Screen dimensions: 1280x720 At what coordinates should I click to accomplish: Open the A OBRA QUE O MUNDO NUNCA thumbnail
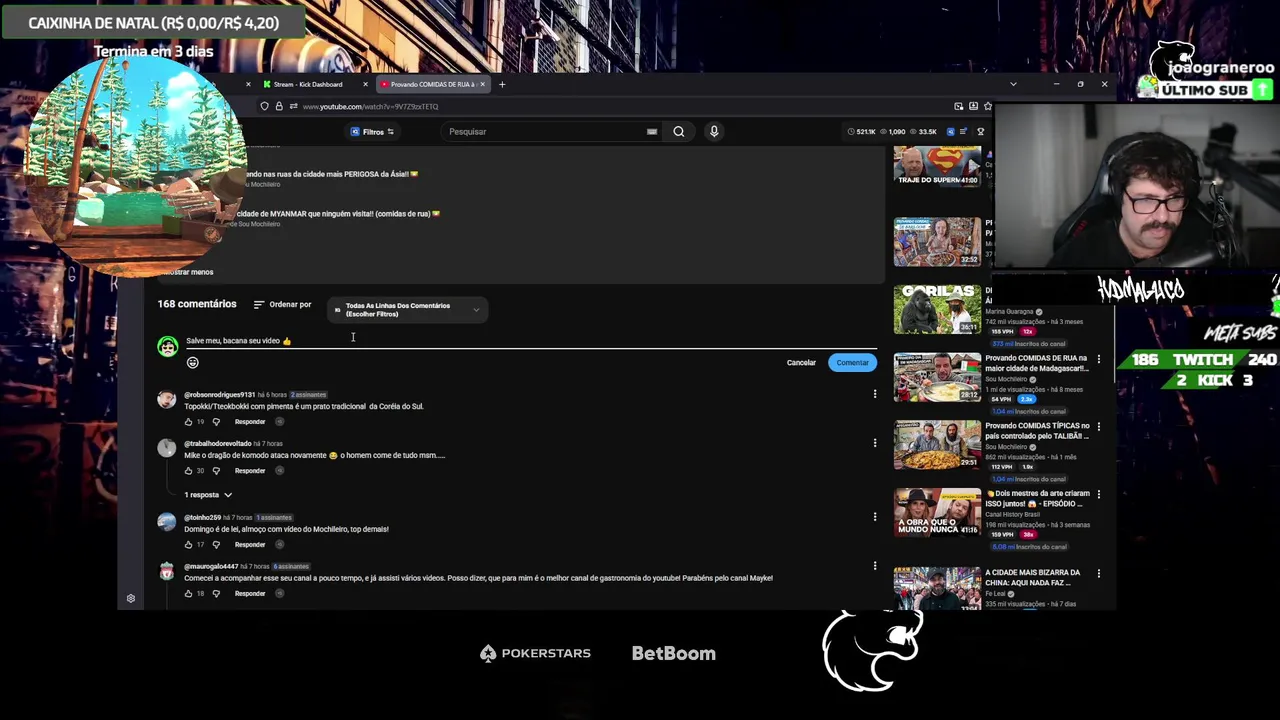click(937, 513)
